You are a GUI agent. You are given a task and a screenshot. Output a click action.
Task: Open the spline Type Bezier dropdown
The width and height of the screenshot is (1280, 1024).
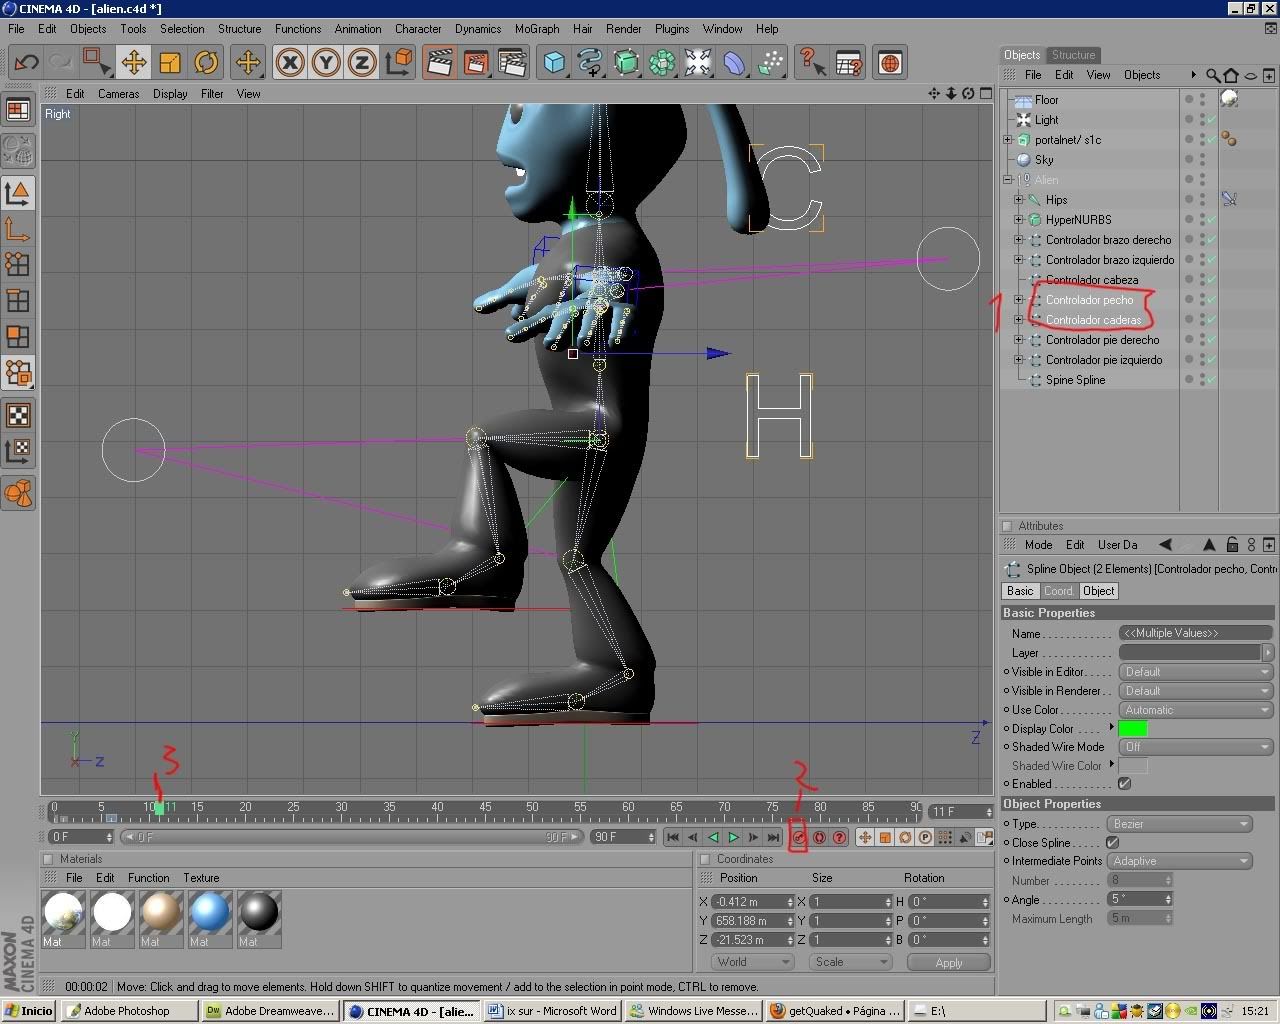tap(1180, 824)
